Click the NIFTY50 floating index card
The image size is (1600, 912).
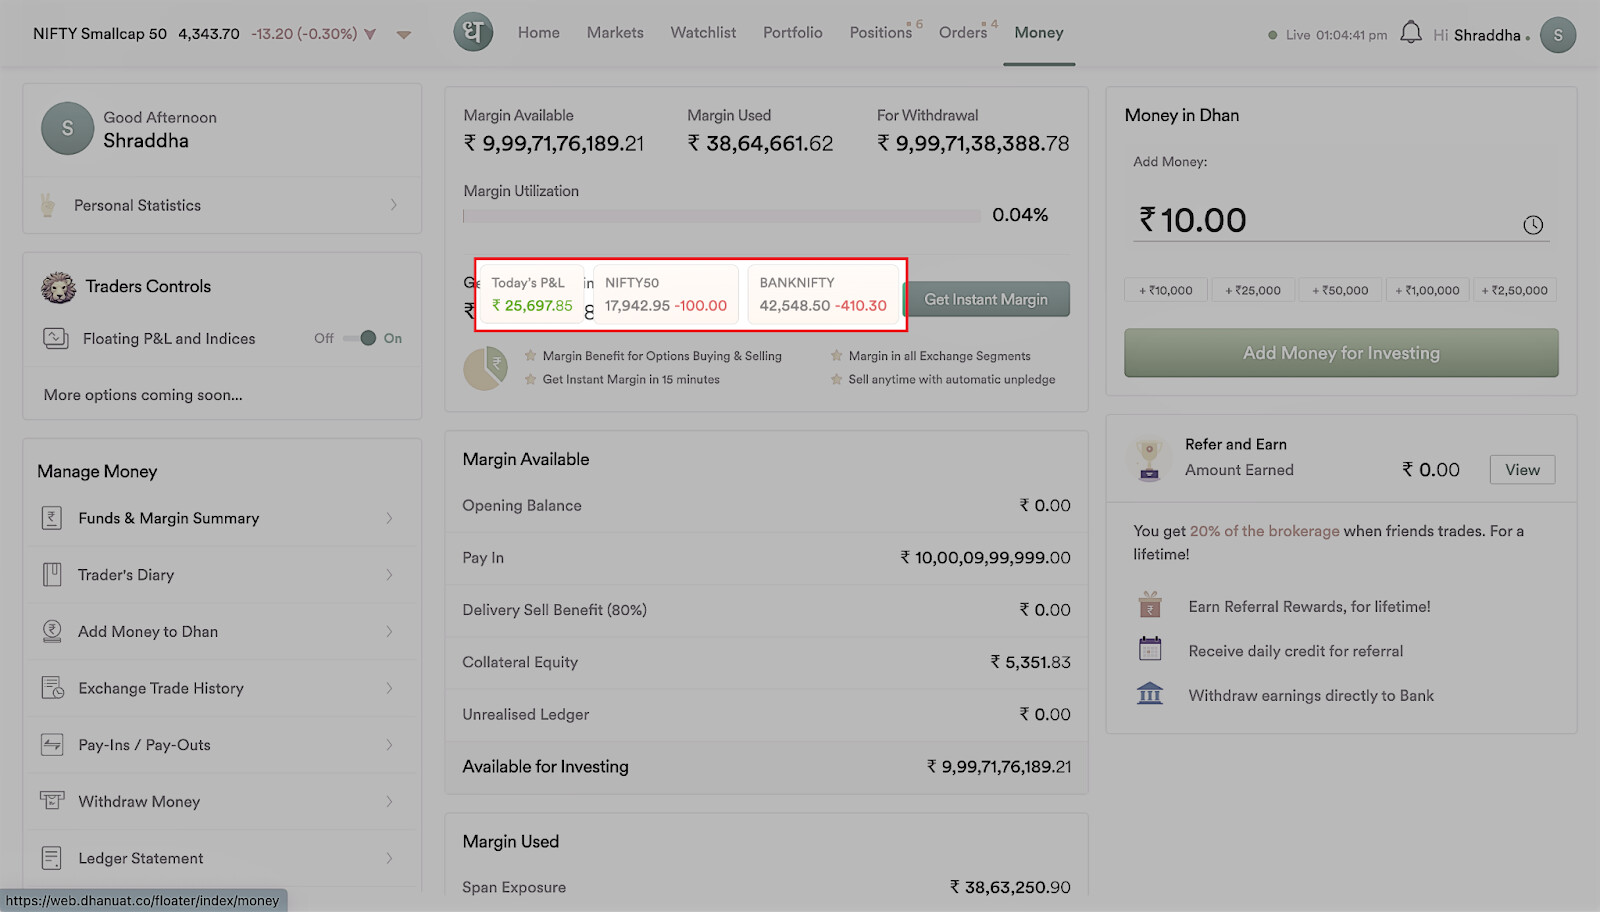[666, 295]
